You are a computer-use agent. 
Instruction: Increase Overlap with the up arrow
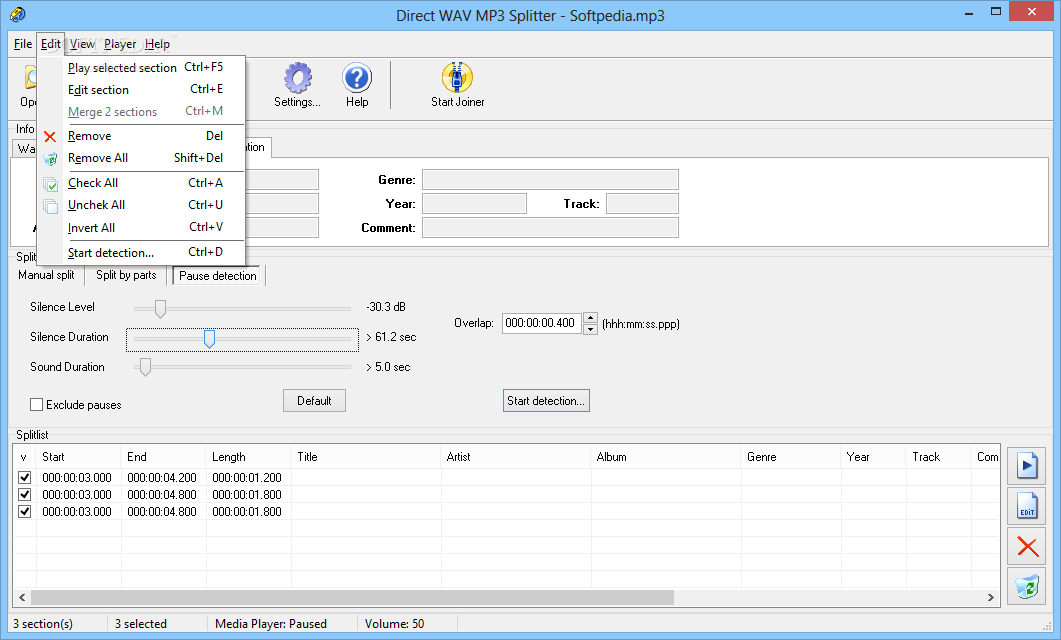pos(590,318)
